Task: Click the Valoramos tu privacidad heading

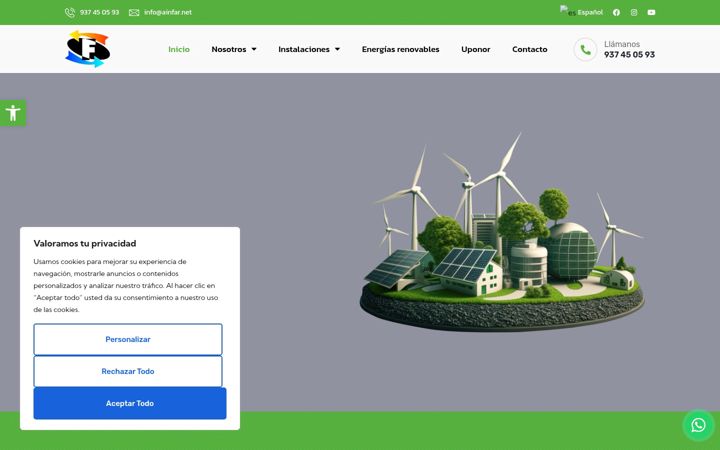Action: pos(85,243)
